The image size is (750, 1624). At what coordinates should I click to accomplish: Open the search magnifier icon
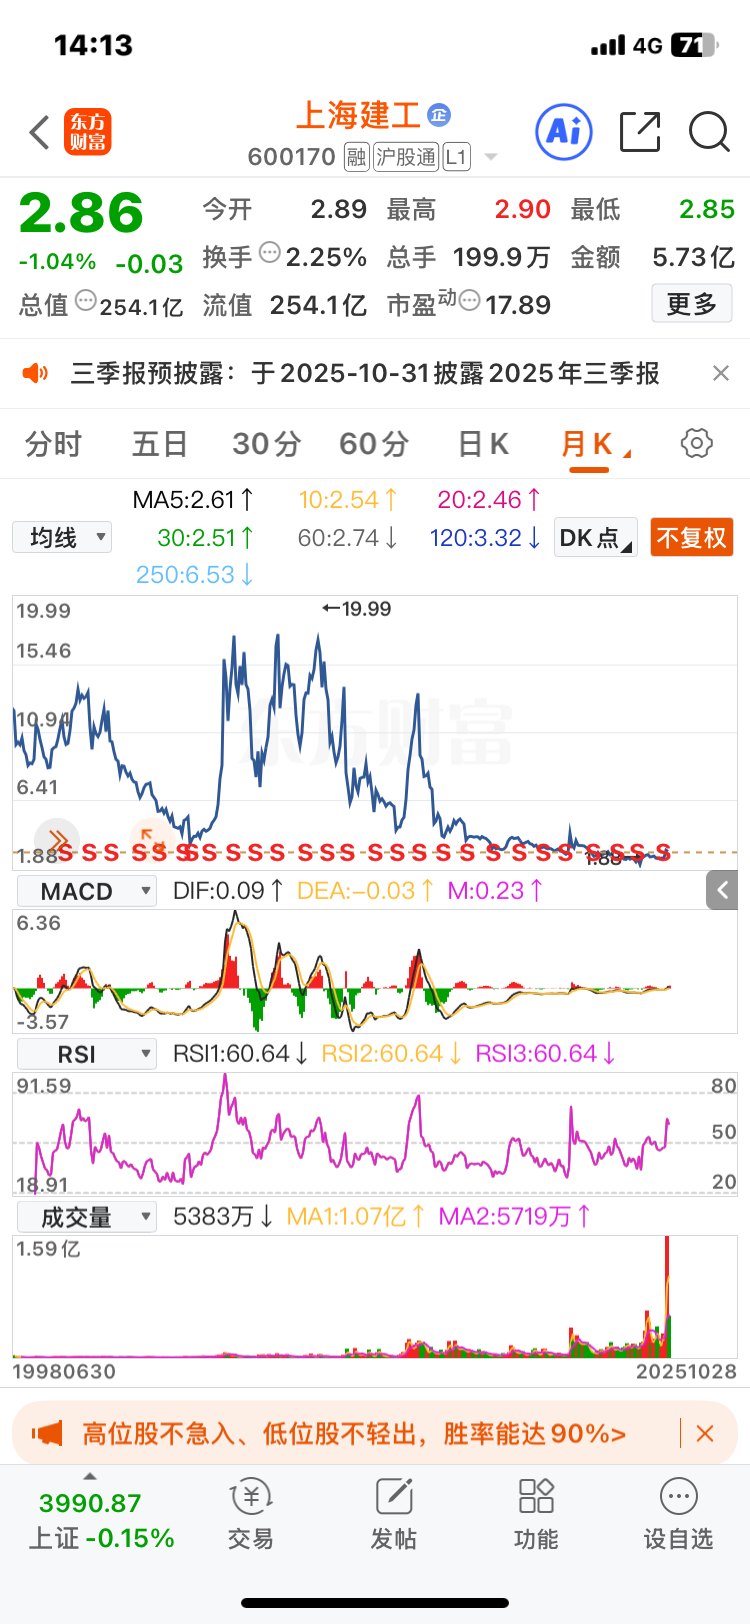coord(709,132)
